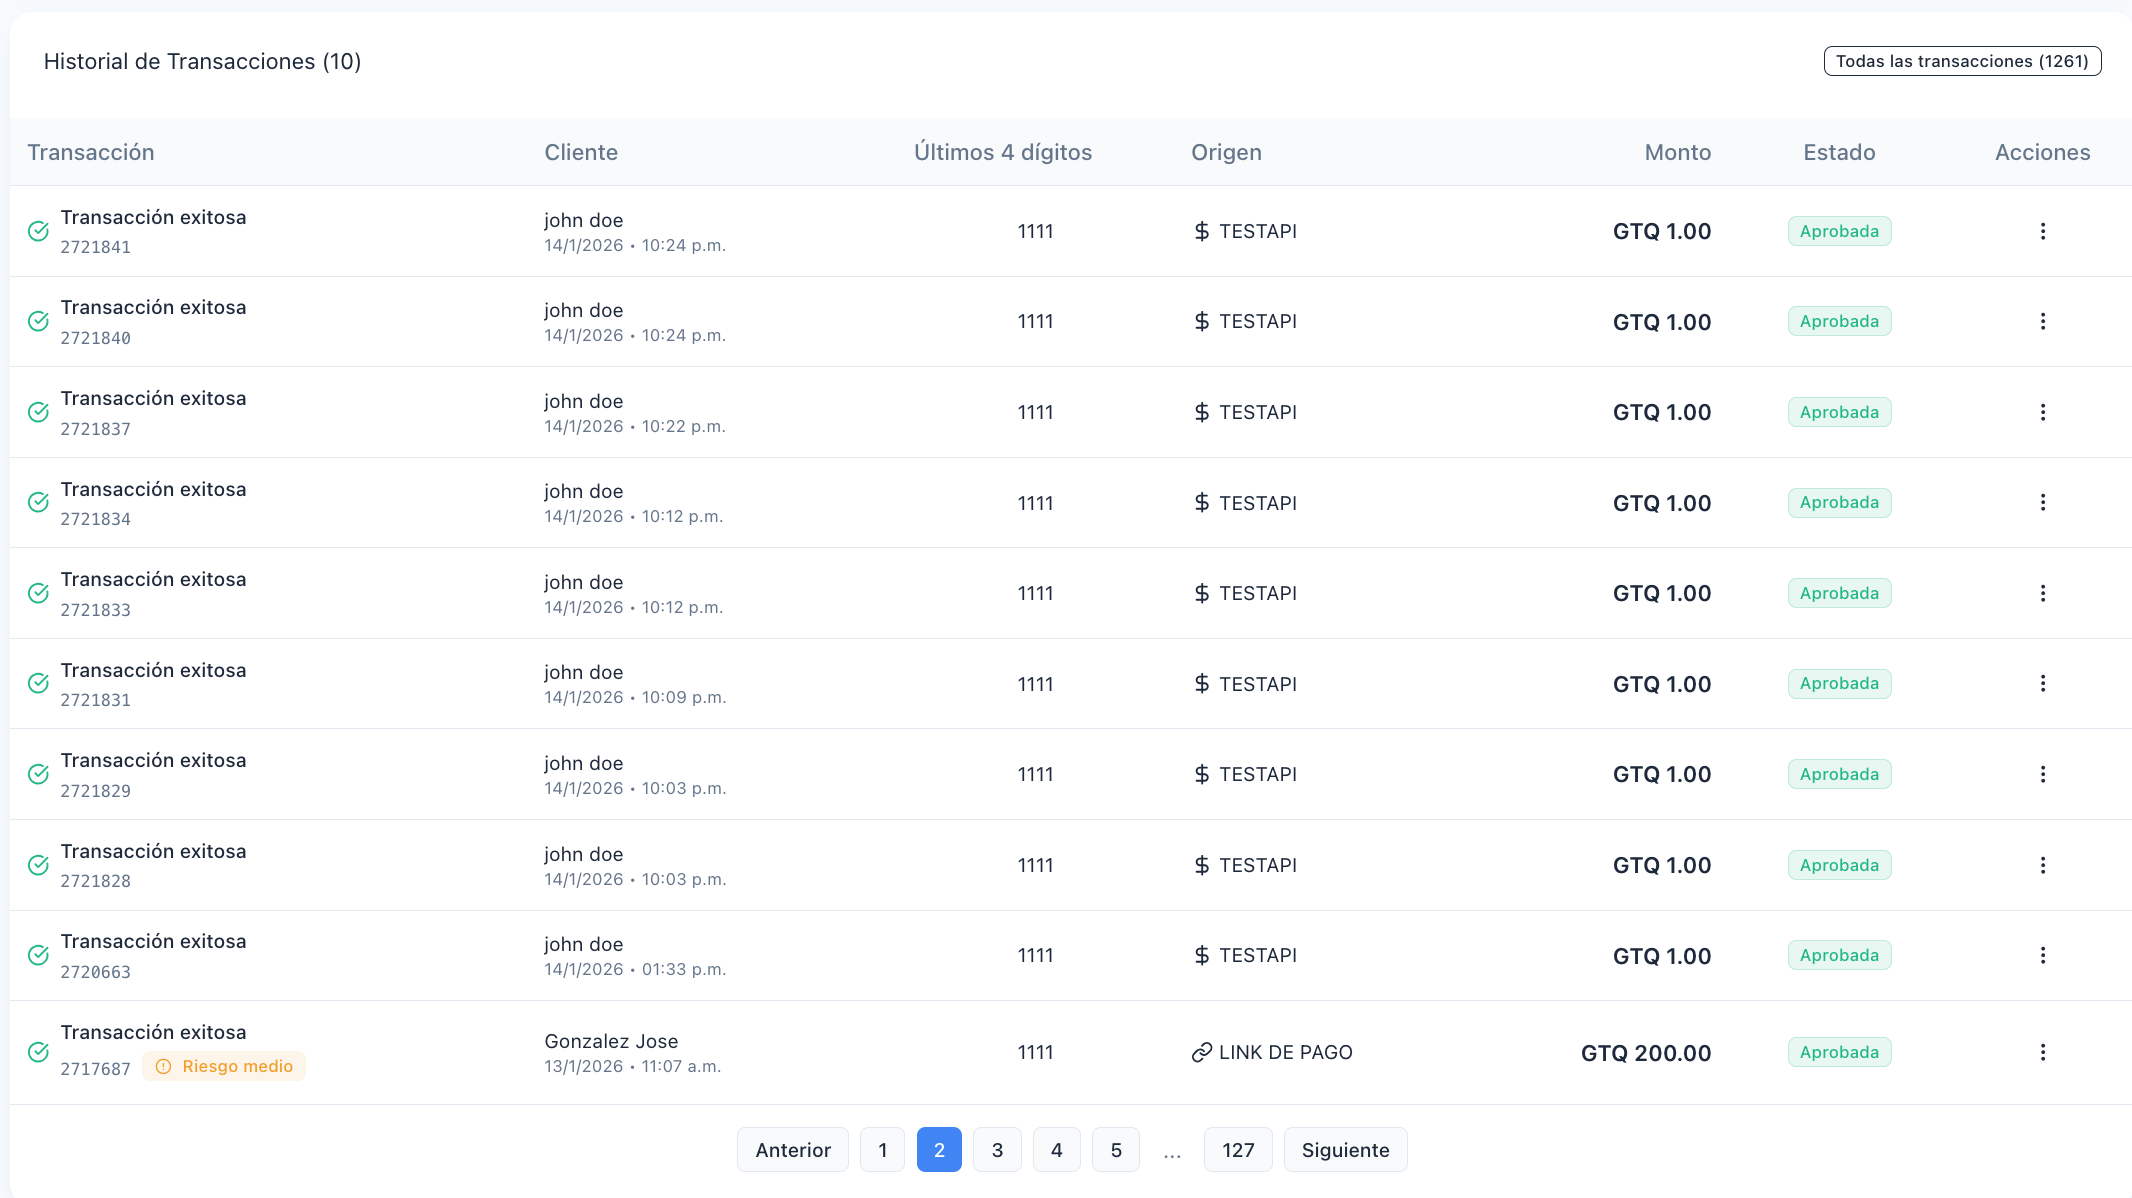Click link icon beside LINK DE PAGO

pyautogui.click(x=1201, y=1052)
